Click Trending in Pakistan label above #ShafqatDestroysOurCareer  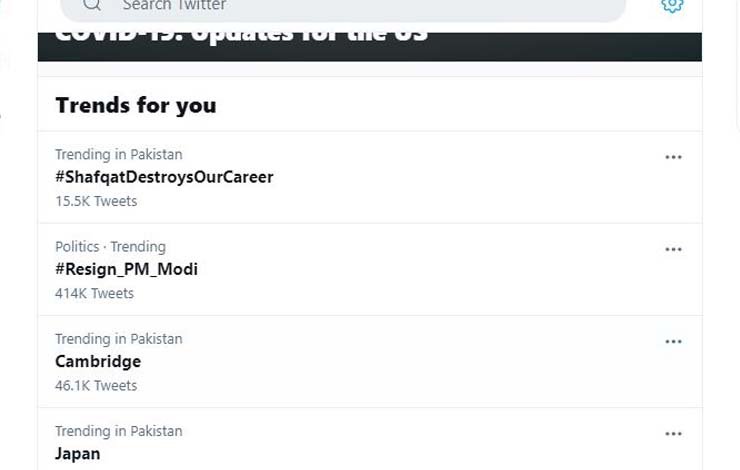point(118,155)
